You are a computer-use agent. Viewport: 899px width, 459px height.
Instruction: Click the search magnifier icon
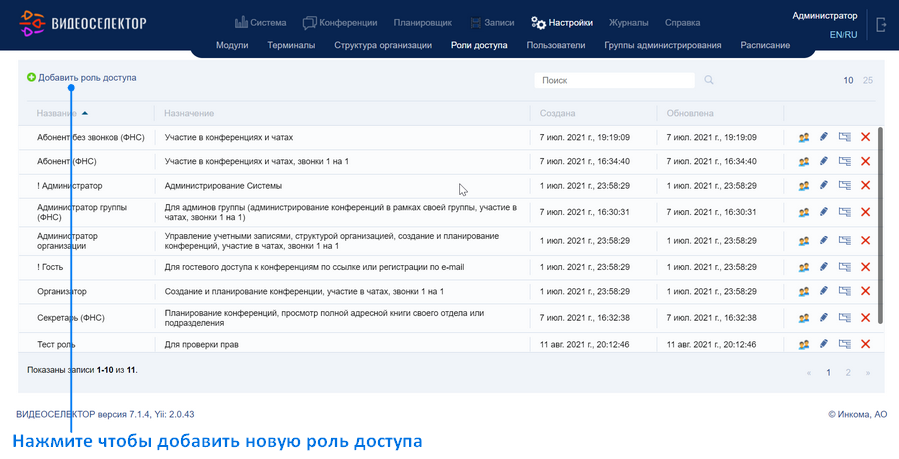coord(709,80)
